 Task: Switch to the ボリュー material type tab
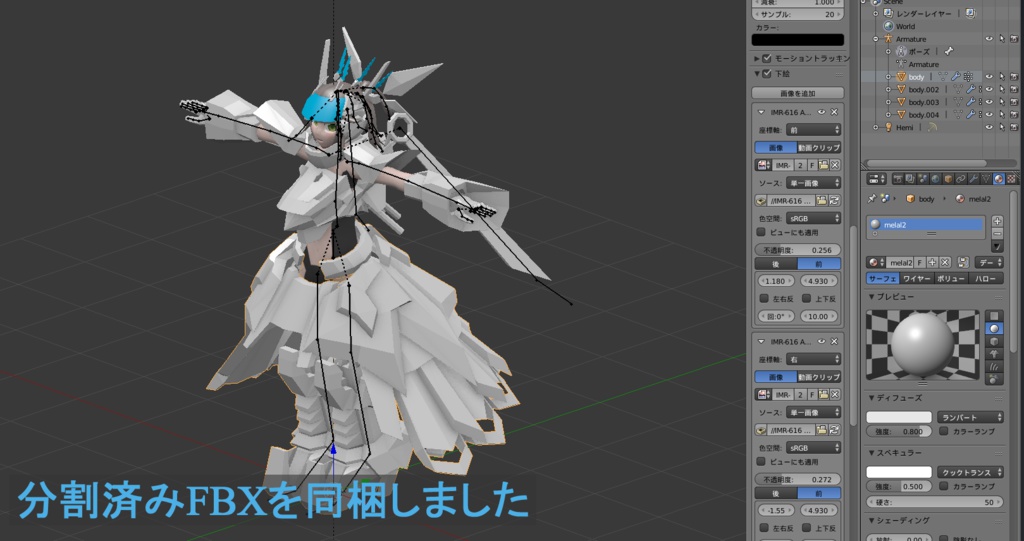[951, 278]
